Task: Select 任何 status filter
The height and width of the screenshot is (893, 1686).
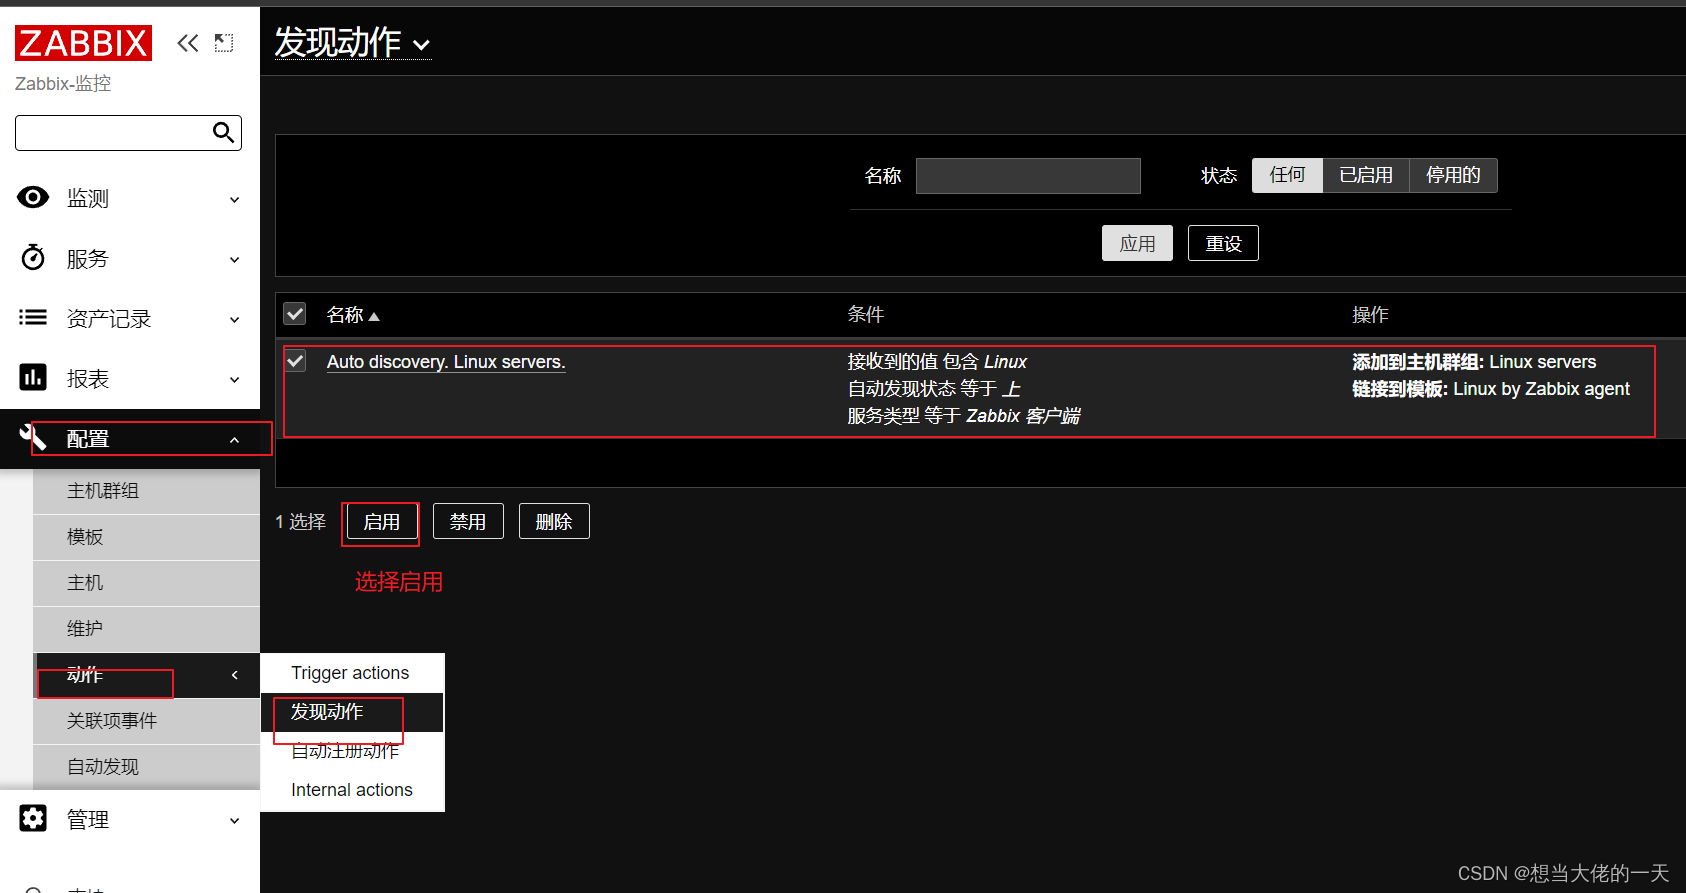Action: point(1287,175)
